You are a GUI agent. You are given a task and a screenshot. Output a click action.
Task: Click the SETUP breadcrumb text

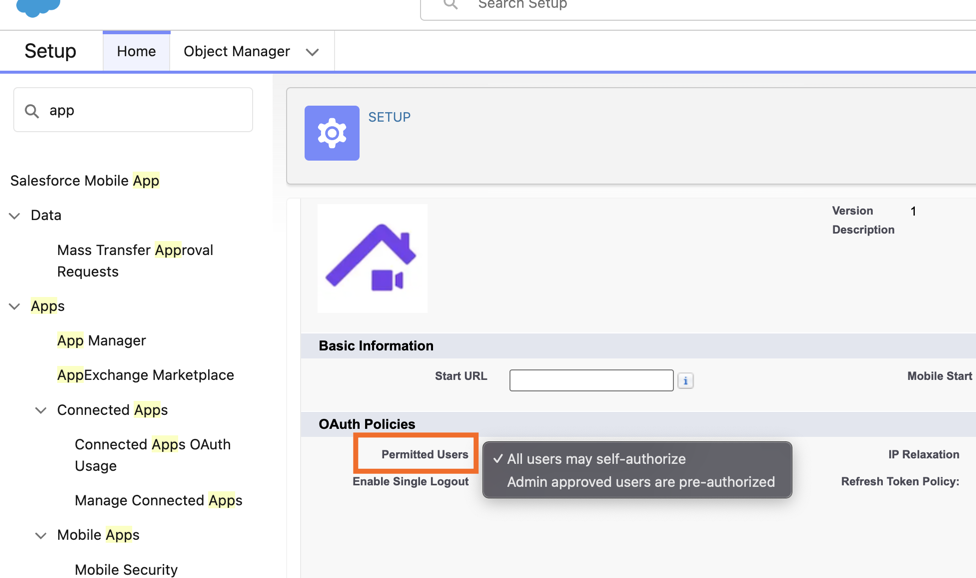pos(390,117)
